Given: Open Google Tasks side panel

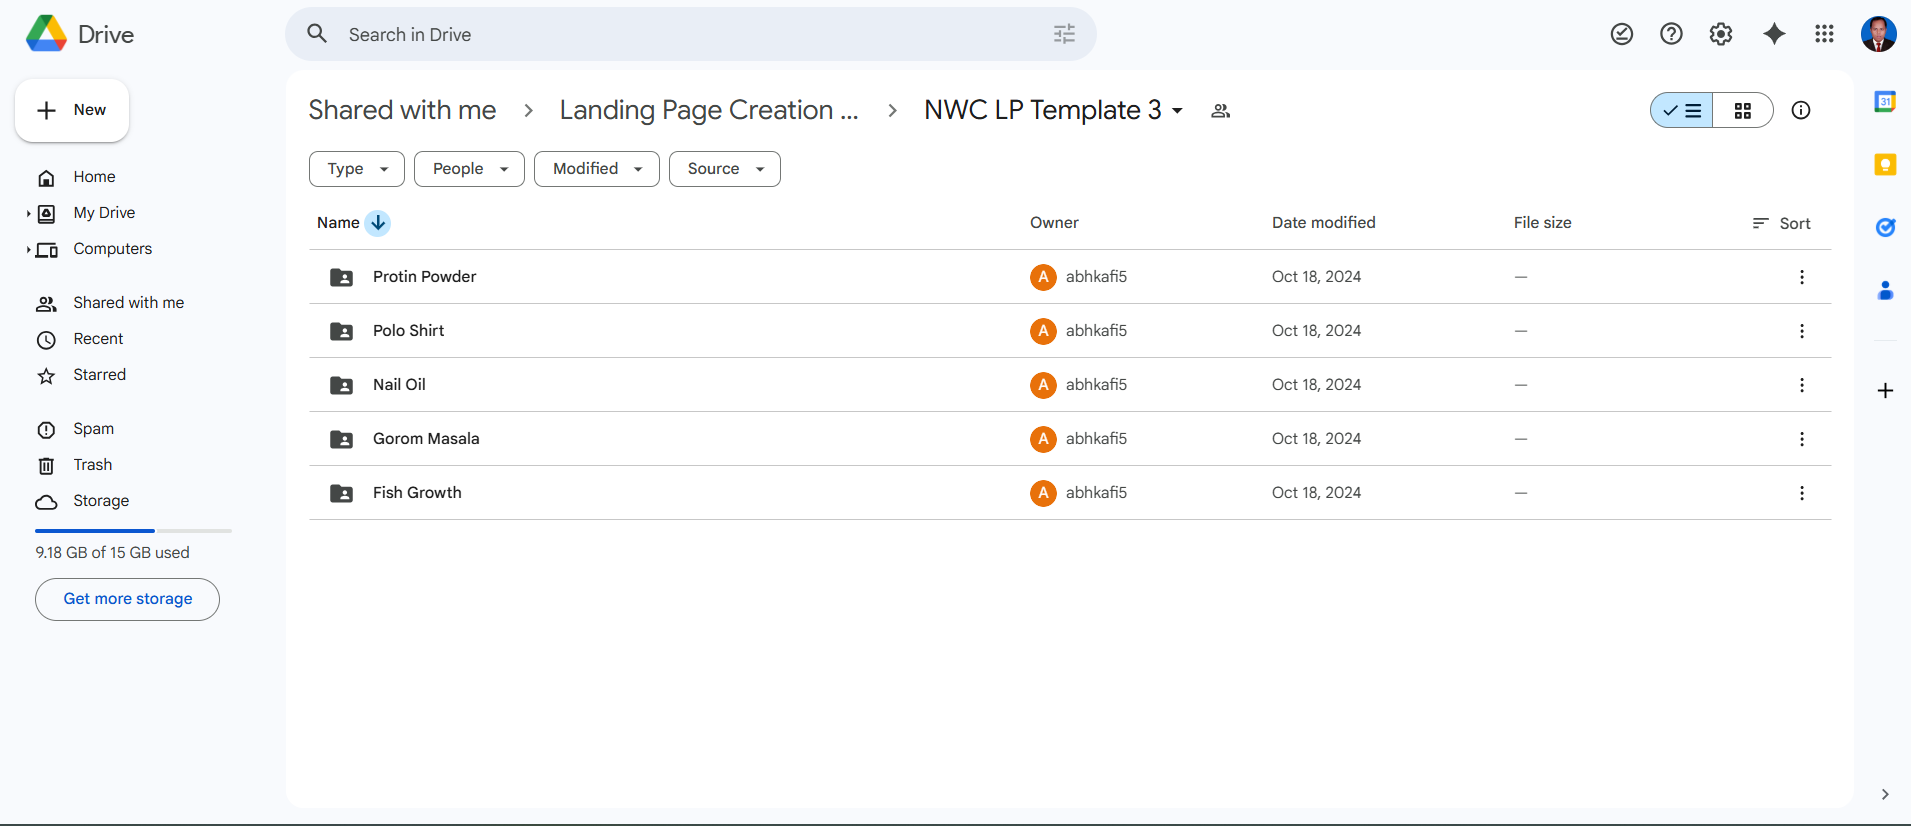Looking at the screenshot, I should [1885, 228].
